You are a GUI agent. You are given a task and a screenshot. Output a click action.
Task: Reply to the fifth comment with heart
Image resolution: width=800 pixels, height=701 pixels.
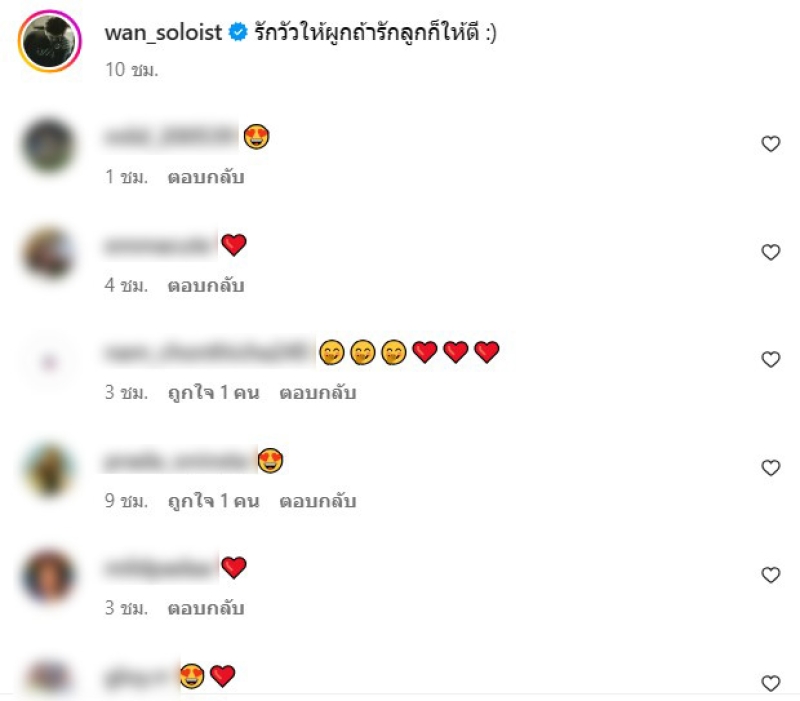click(x=206, y=608)
